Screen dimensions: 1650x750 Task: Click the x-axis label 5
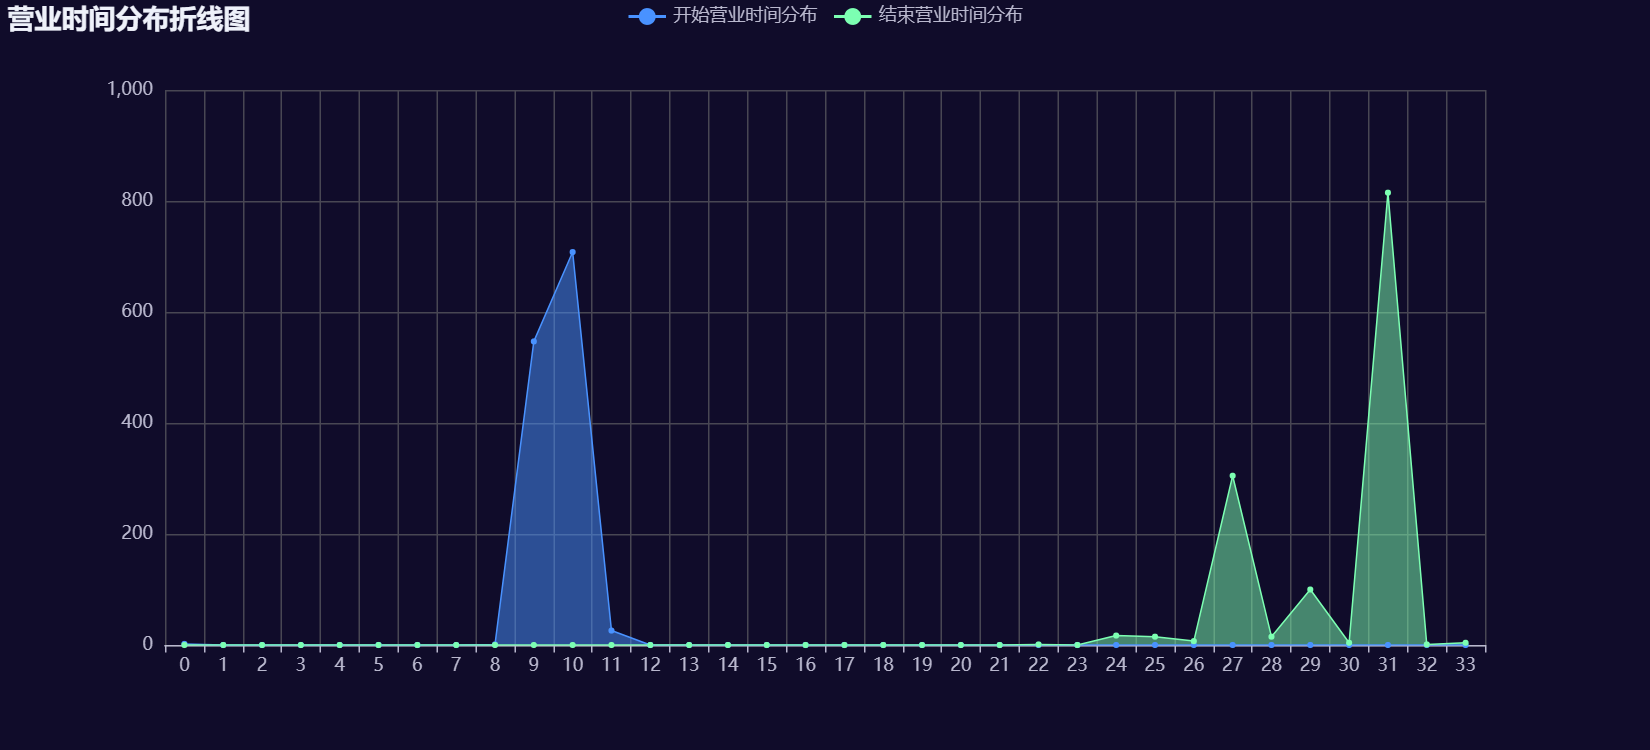click(x=378, y=665)
